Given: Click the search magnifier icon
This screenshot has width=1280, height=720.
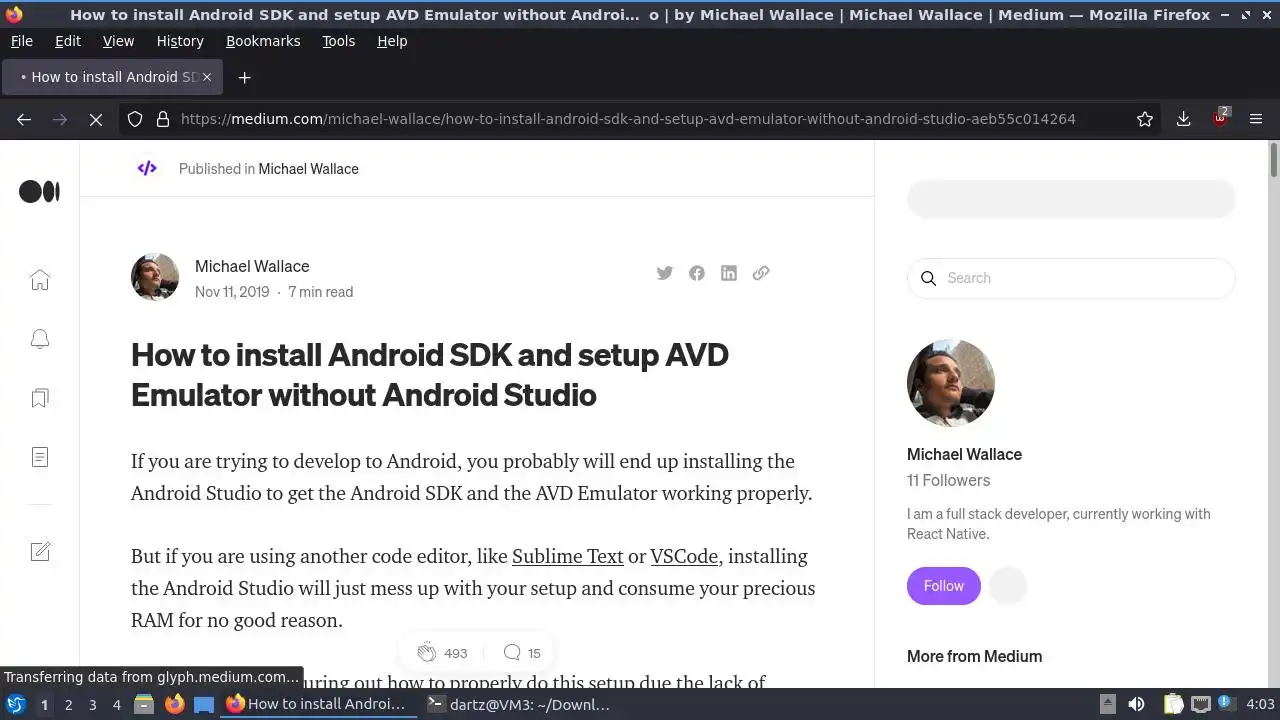Looking at the screenshot, I should coord(928,278).
